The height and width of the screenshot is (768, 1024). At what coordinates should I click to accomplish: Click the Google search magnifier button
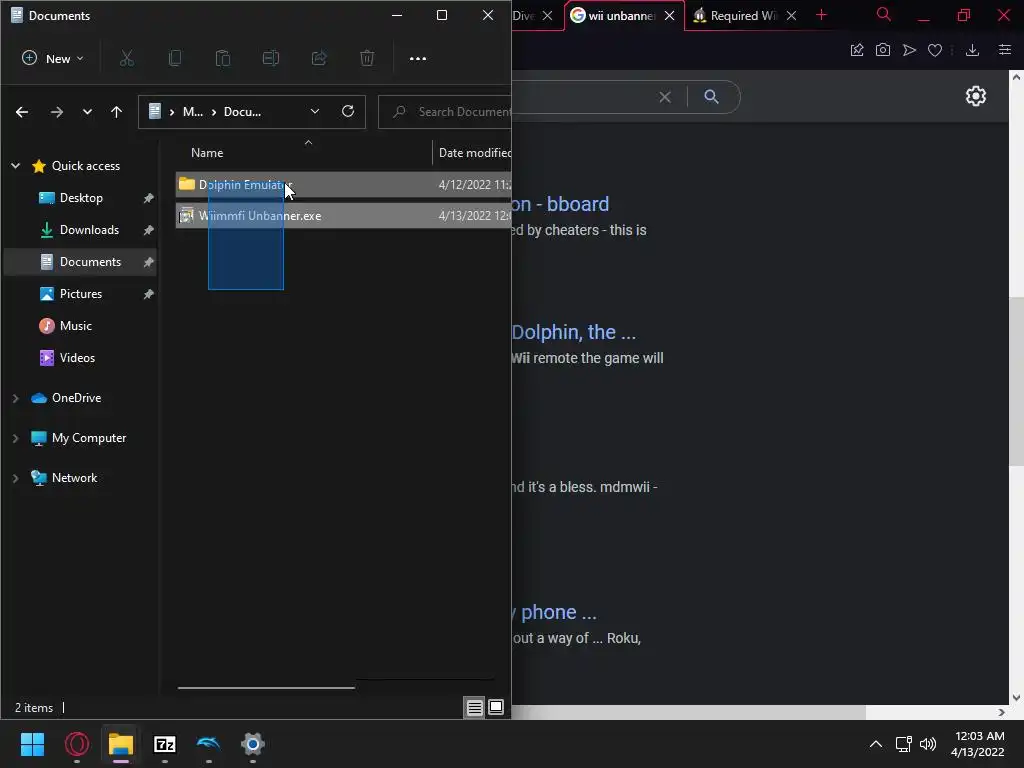pyautogui.click(x=712, y=97)
